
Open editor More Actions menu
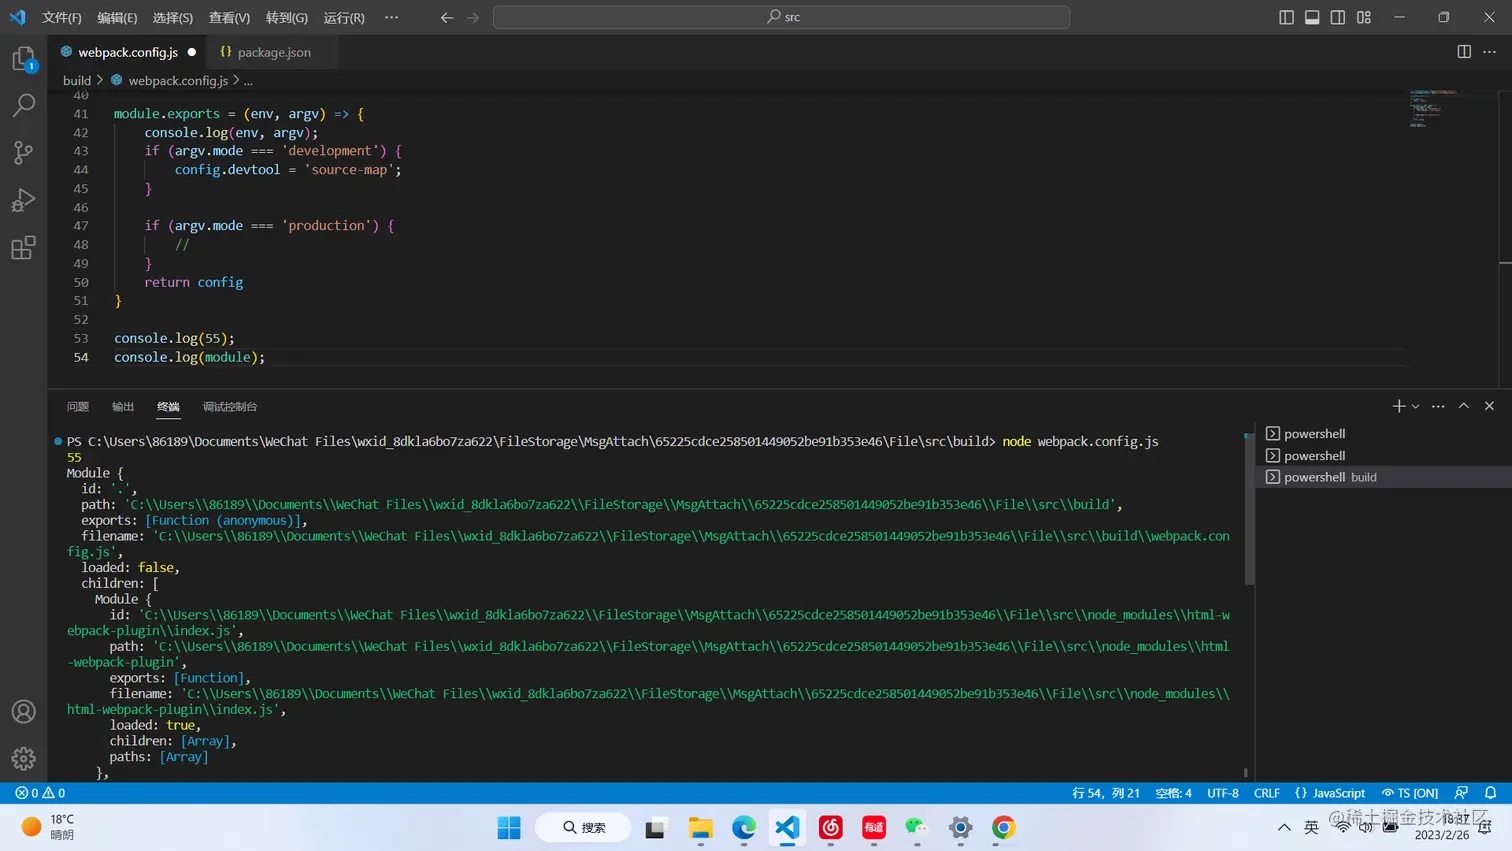point(1490,52)
